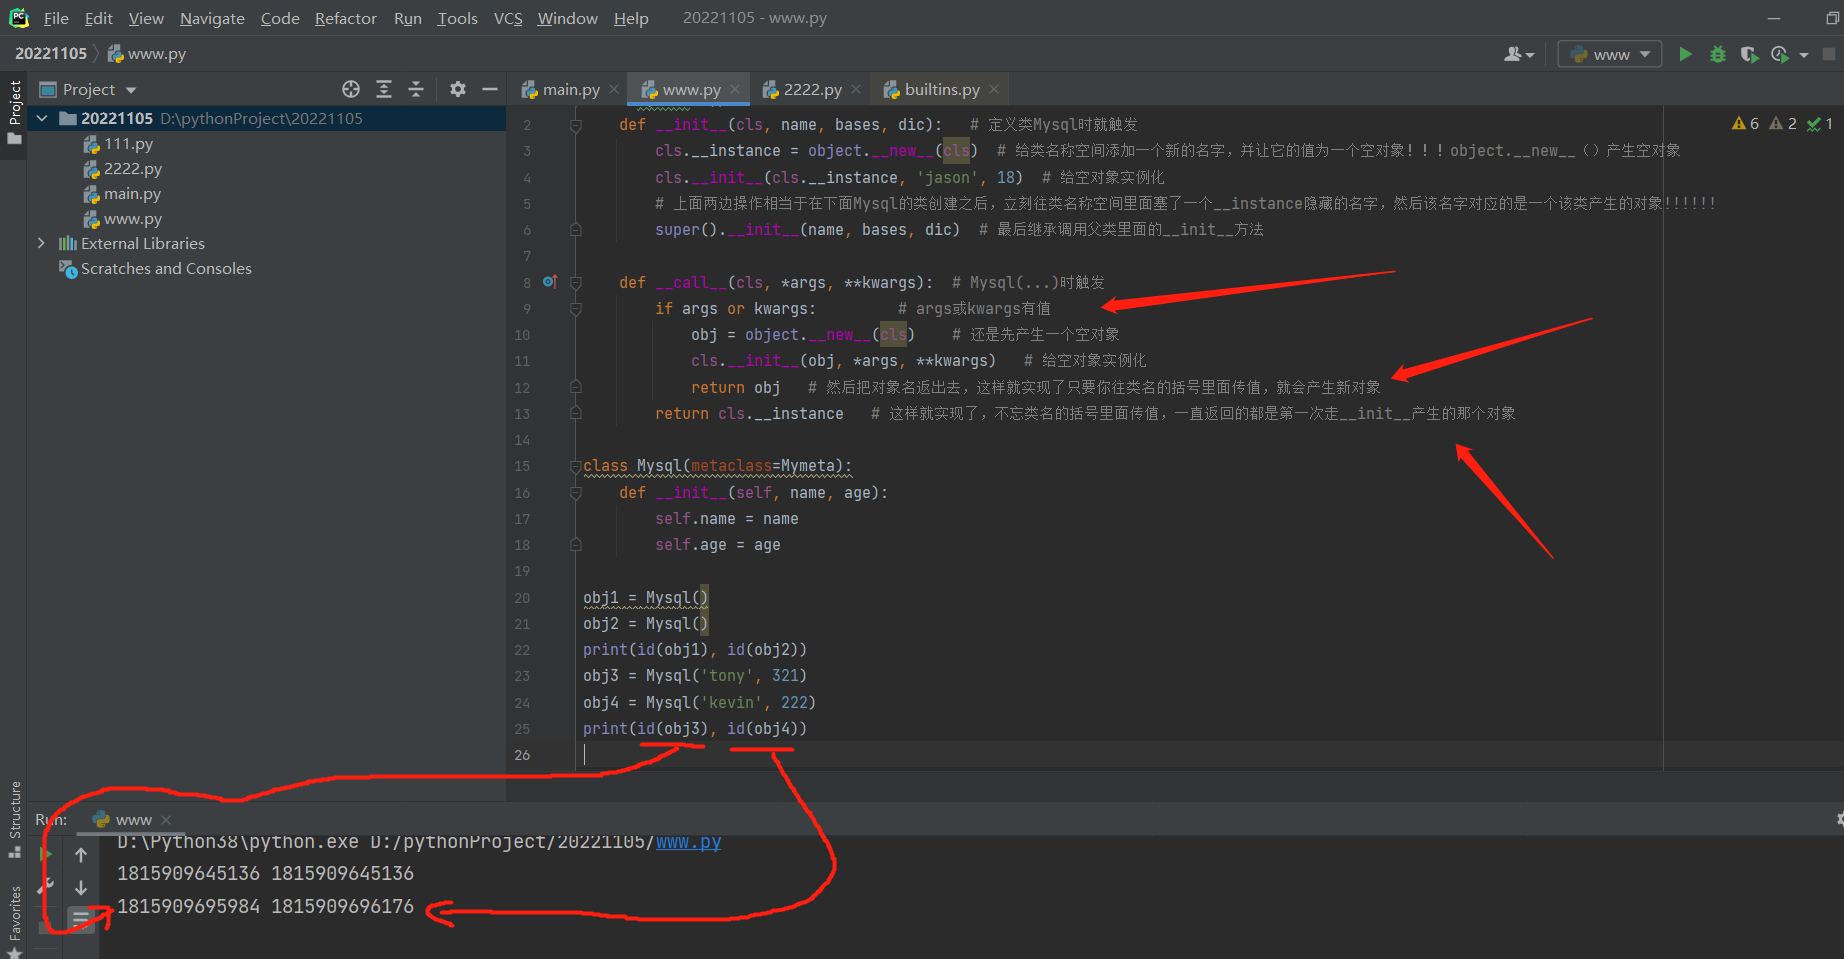
Task: Fold the class Mysql block at line 15
Action: coord(576,466)
